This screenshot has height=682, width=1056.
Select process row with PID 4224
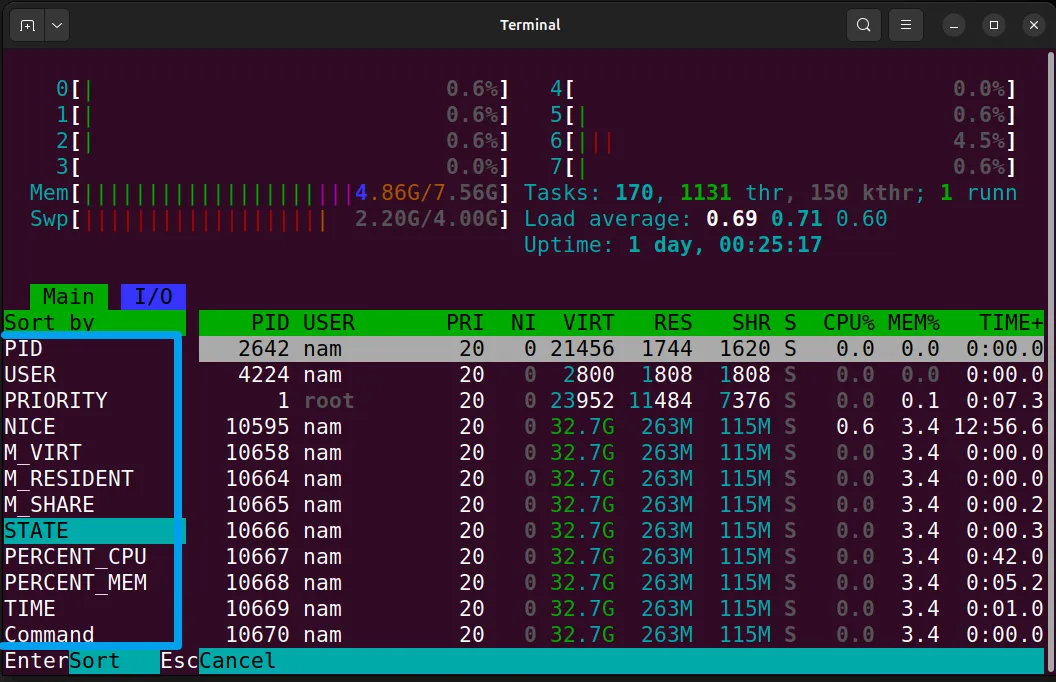pos(621,374)
